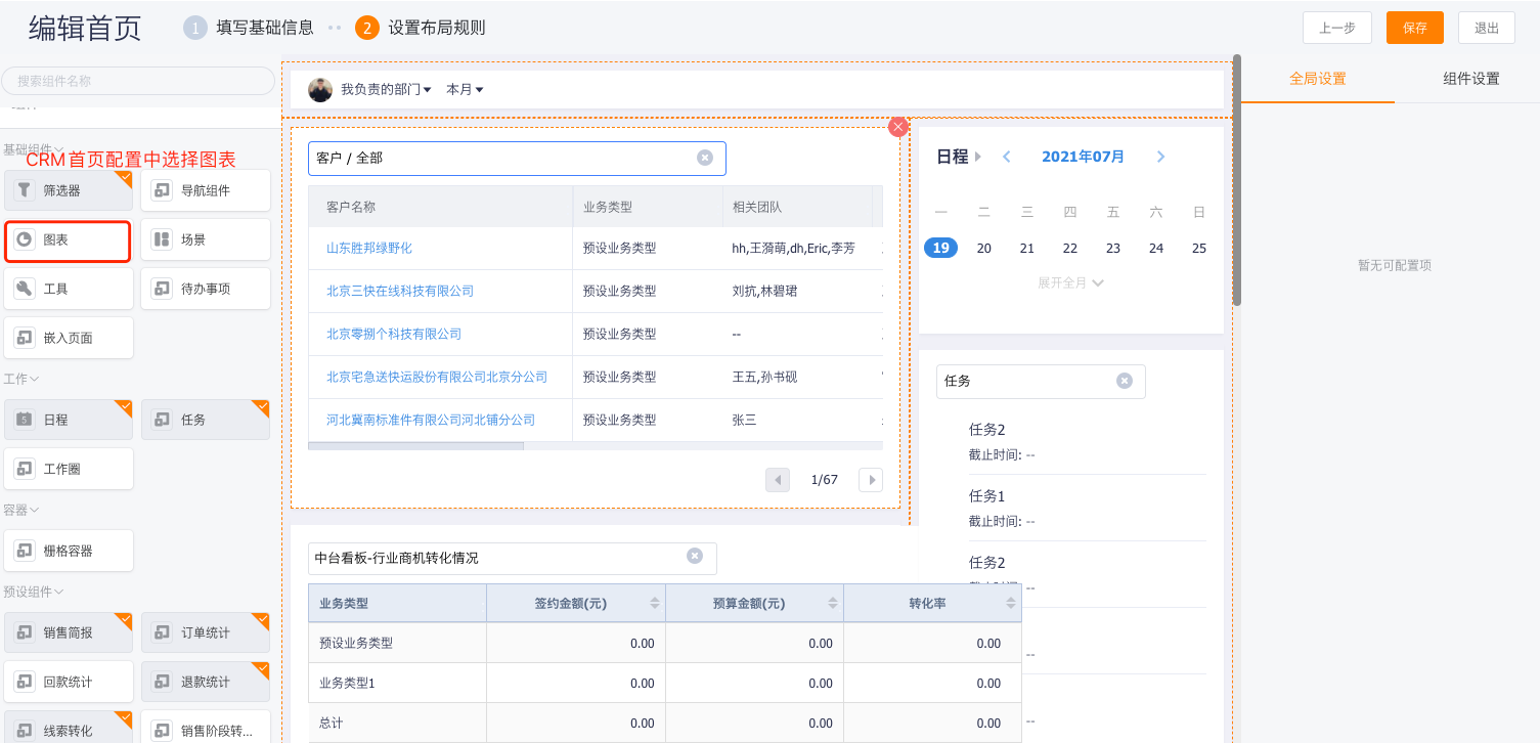Go to next month in calendar
This screenshot has width=1540, height=744.
point(1160,157)
